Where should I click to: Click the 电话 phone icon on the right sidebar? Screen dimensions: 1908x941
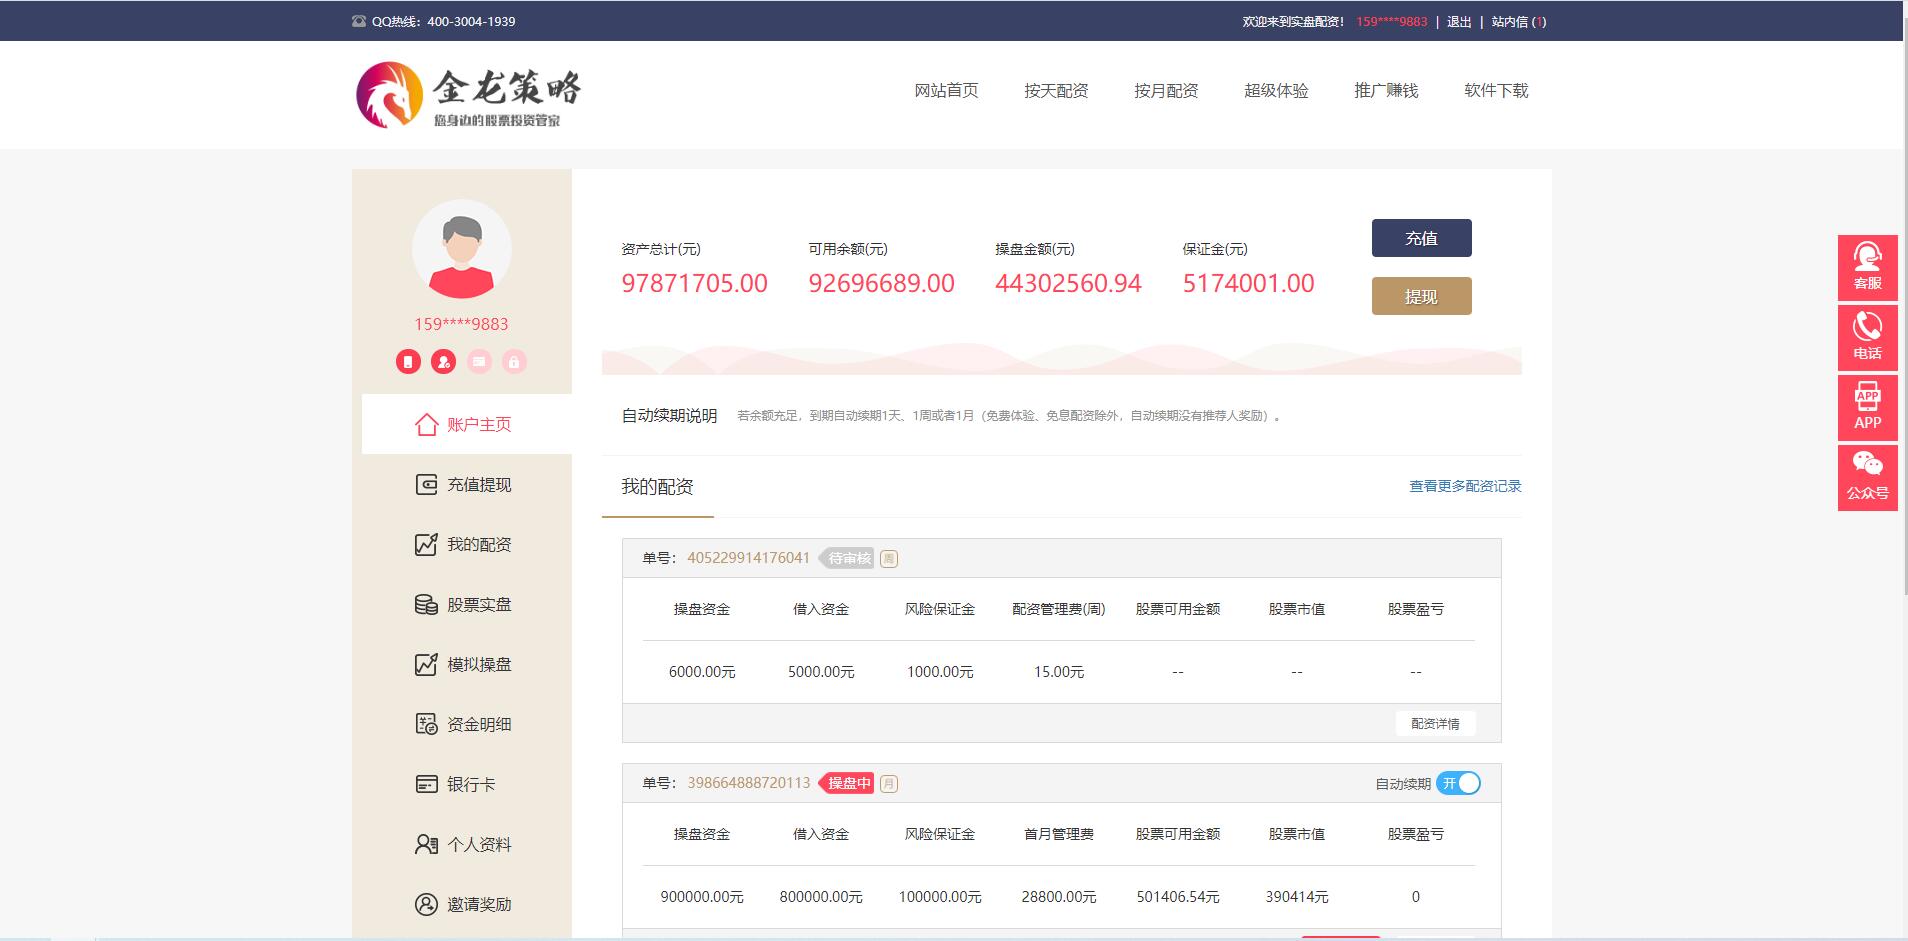1867,337
